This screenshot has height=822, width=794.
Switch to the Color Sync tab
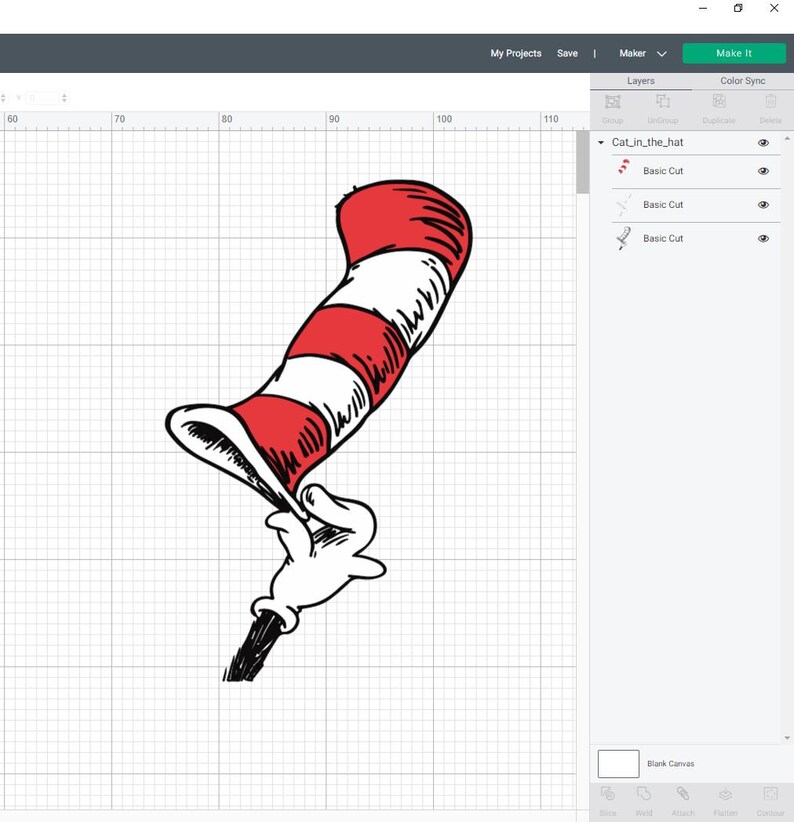tap(742, 81)
